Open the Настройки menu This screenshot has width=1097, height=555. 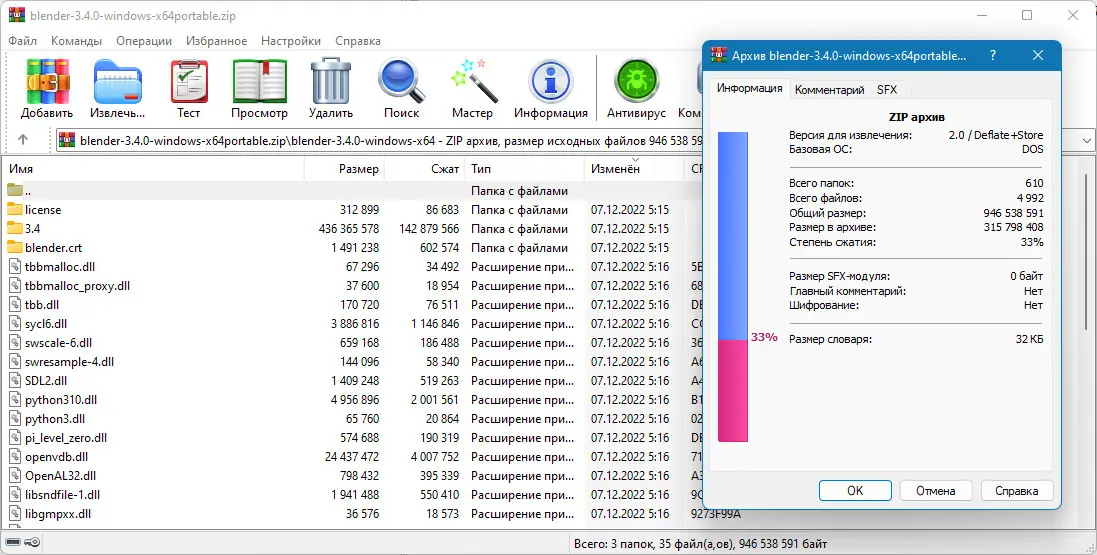tap(291, 41)
